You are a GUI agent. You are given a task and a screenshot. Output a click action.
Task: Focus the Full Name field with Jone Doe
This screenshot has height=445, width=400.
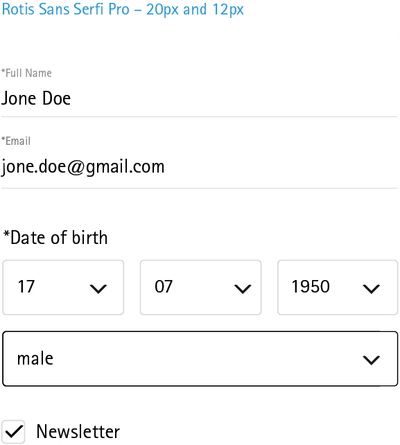pyautogui.click(x=199, y=99)
